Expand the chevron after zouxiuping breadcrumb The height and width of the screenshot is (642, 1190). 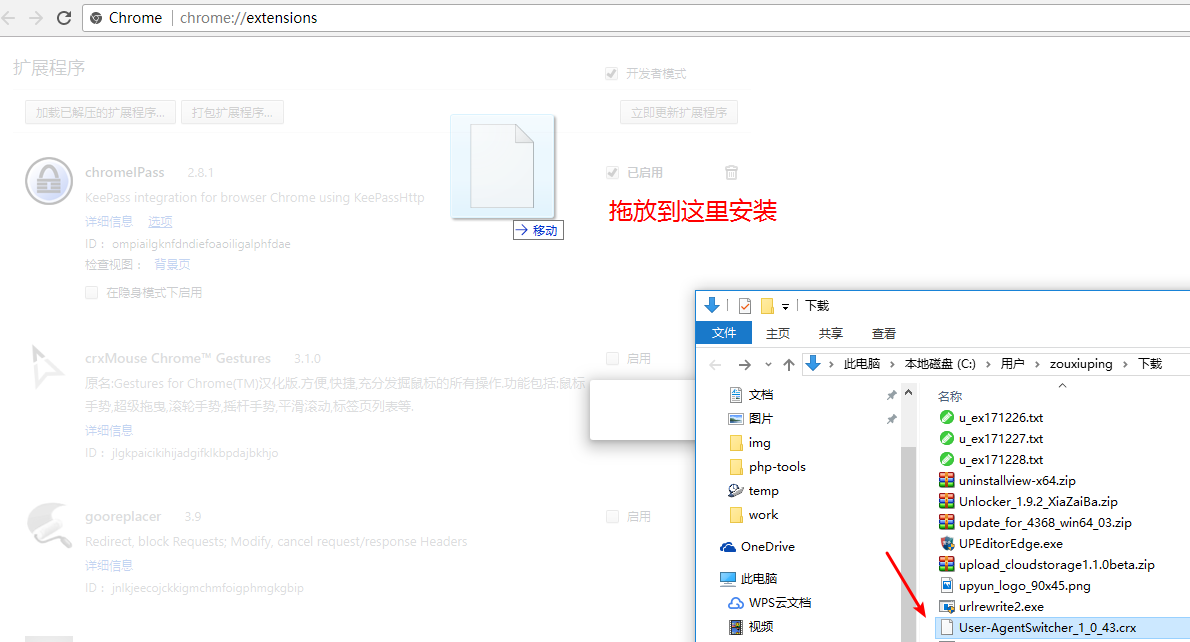pos(1125,364)
